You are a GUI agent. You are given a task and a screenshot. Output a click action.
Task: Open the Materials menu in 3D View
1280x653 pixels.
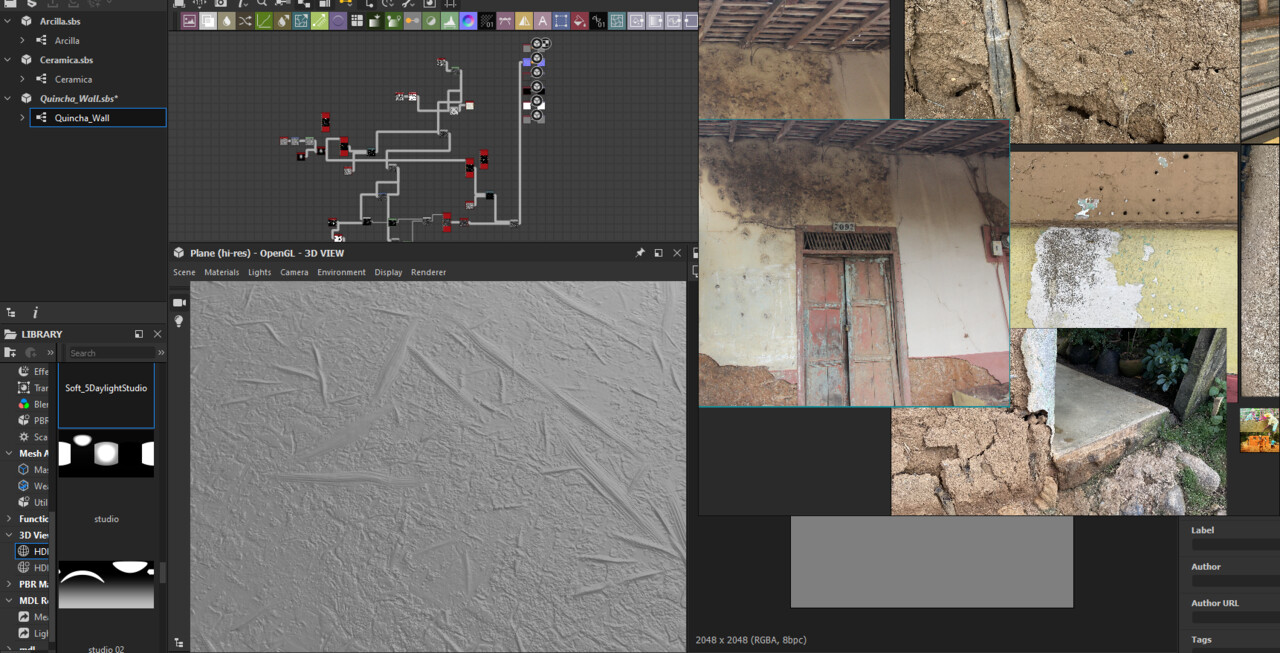(x=222, y=272)
